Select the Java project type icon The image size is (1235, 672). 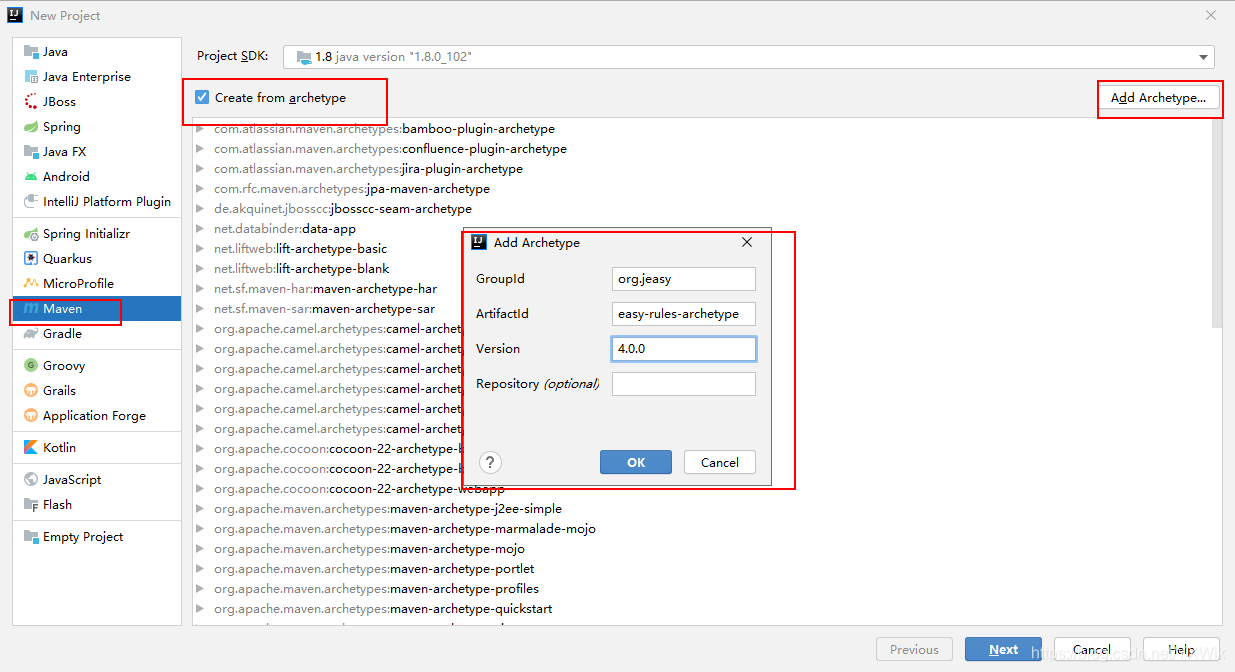coord(31,52)
